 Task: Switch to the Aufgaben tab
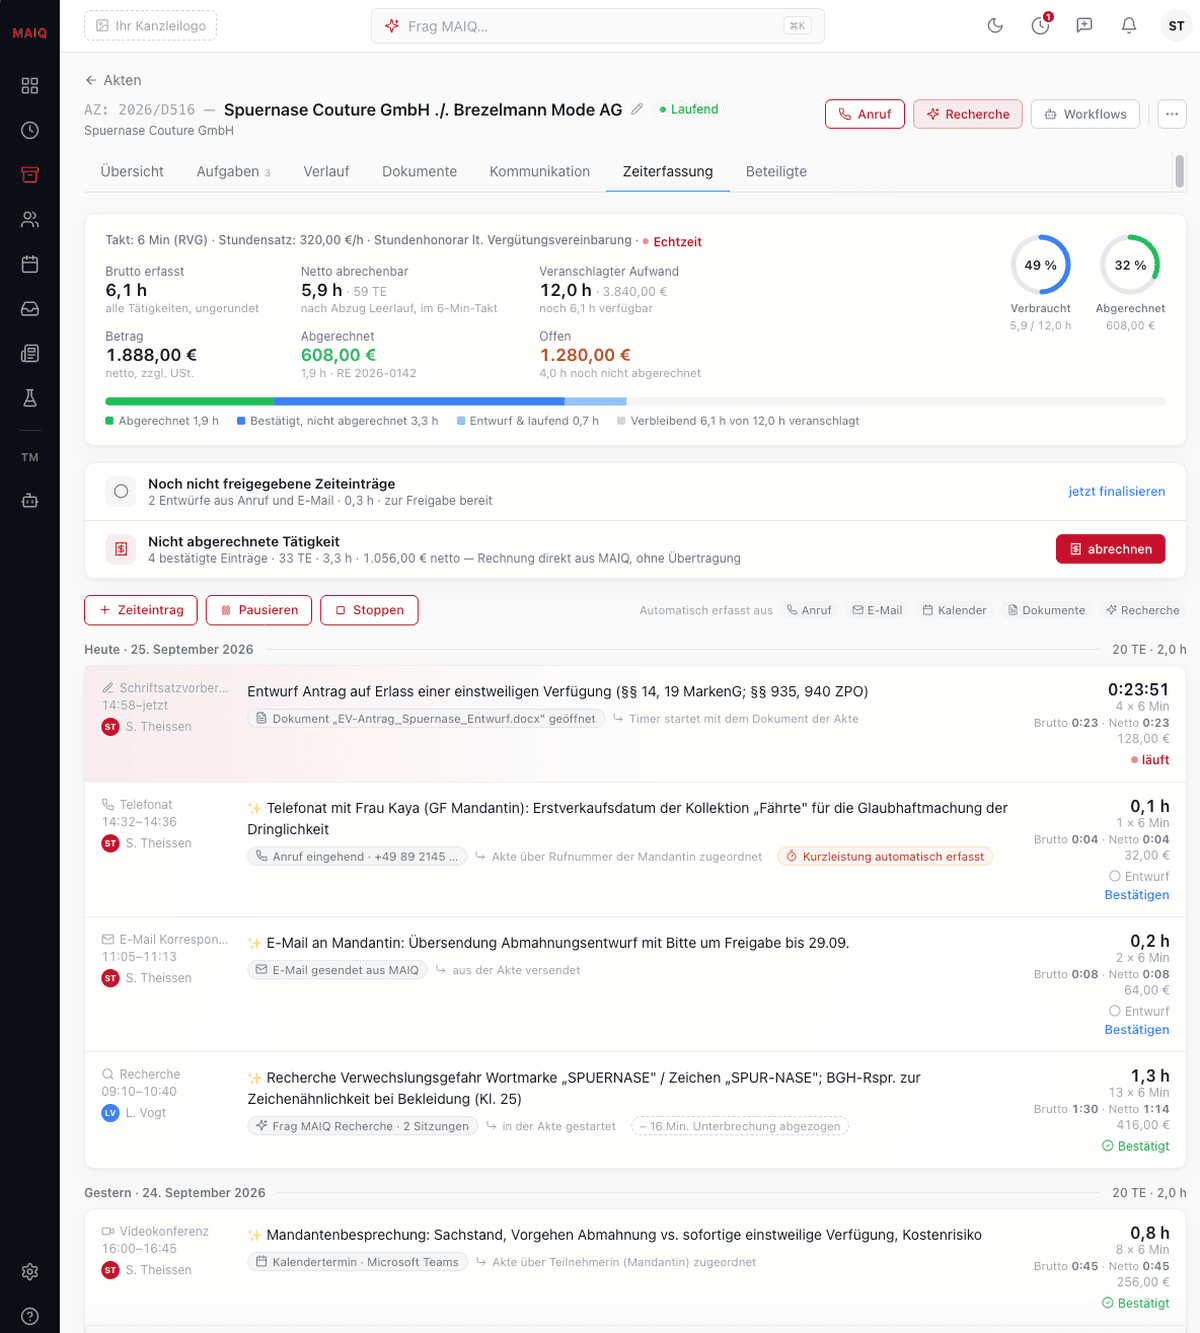tap(233, 172)
